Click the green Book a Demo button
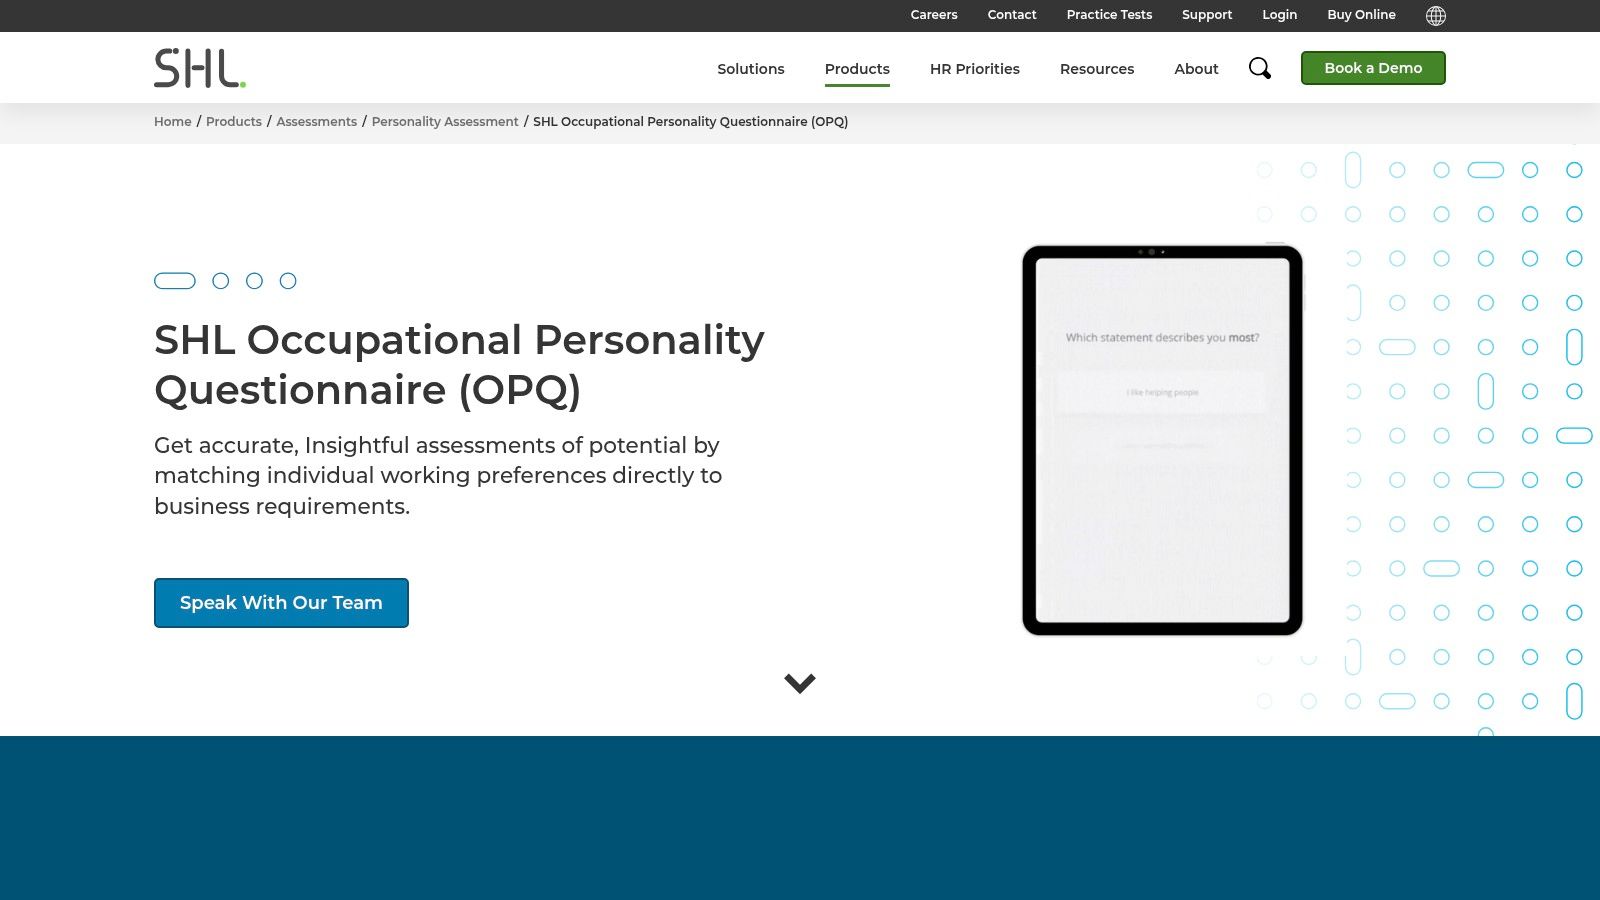The height and width of the screenshot is (900, 1600). [1373, 67]
